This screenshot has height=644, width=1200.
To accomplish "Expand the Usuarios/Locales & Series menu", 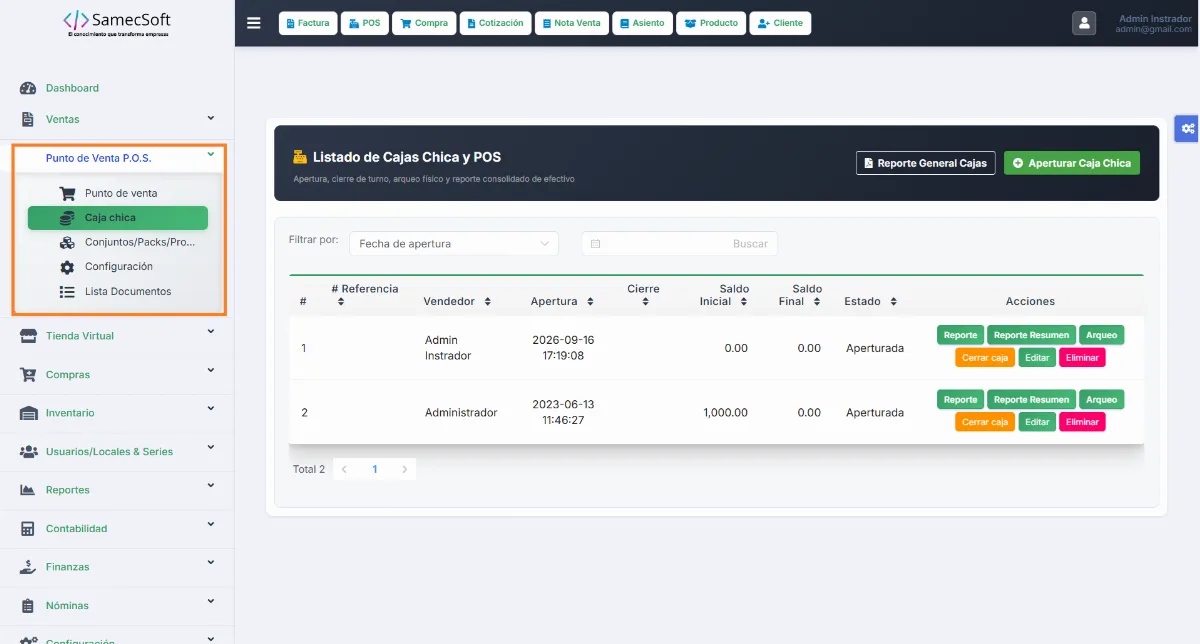I will pyautogui.click(x=117, y=451).
